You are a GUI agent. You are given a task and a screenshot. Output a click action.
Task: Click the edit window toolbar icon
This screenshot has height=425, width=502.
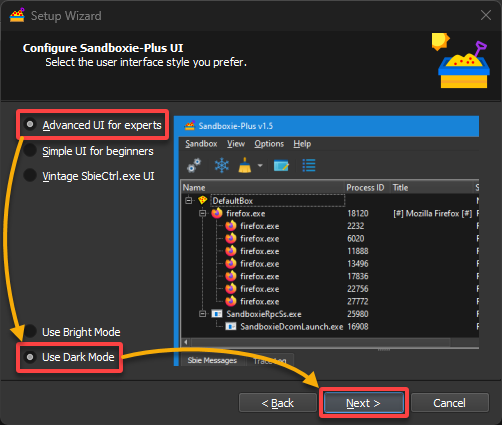point(281,165)
